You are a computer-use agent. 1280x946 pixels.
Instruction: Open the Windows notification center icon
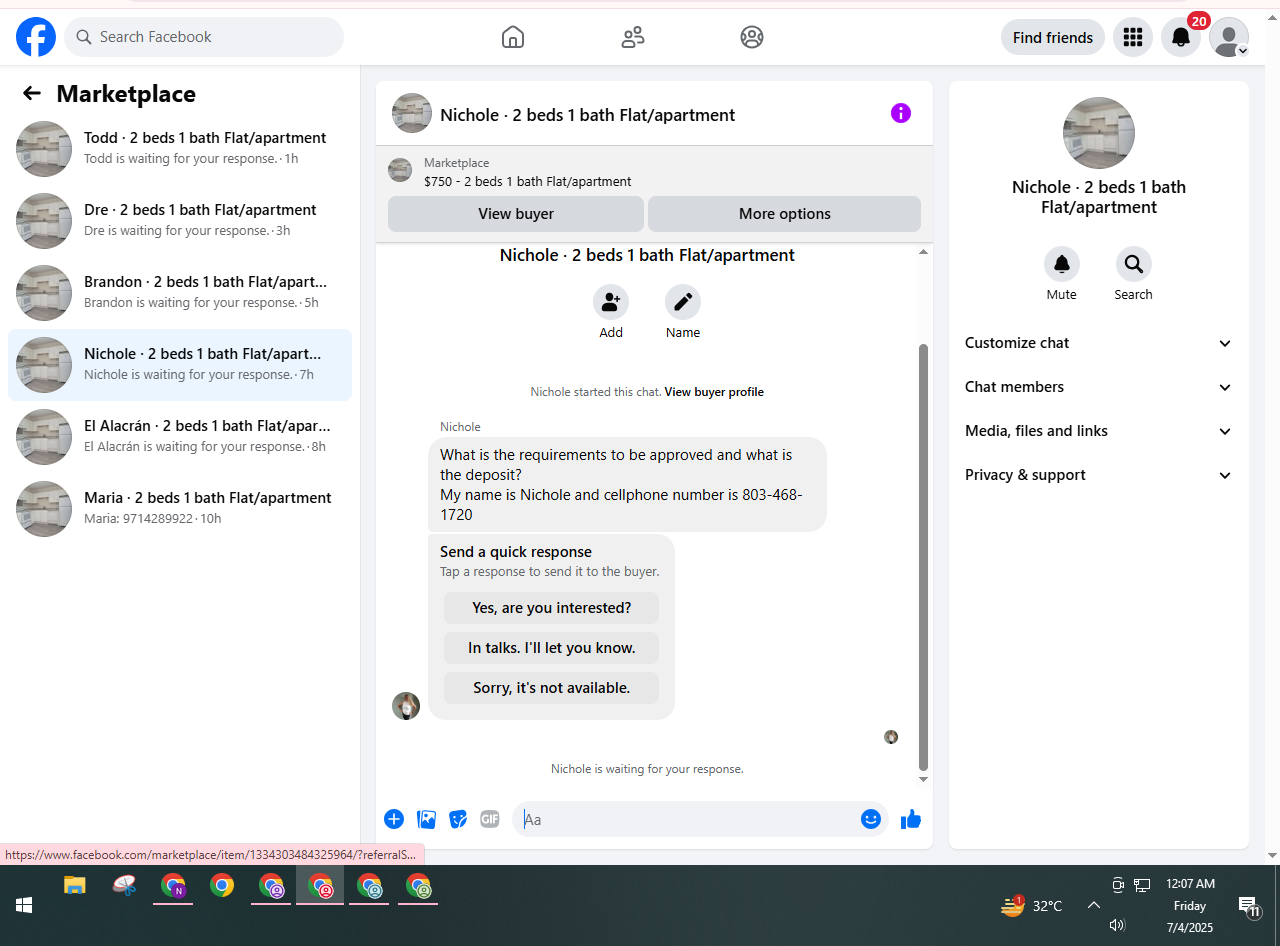(x=1249, y=906)
